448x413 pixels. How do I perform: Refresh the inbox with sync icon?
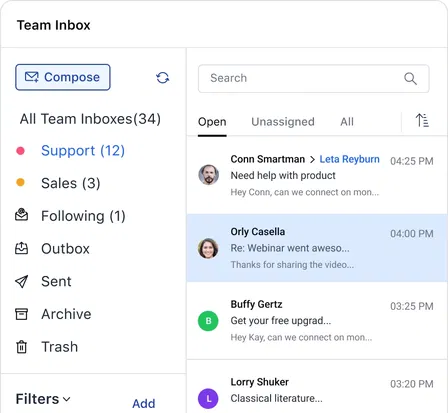tap(163, 78)
